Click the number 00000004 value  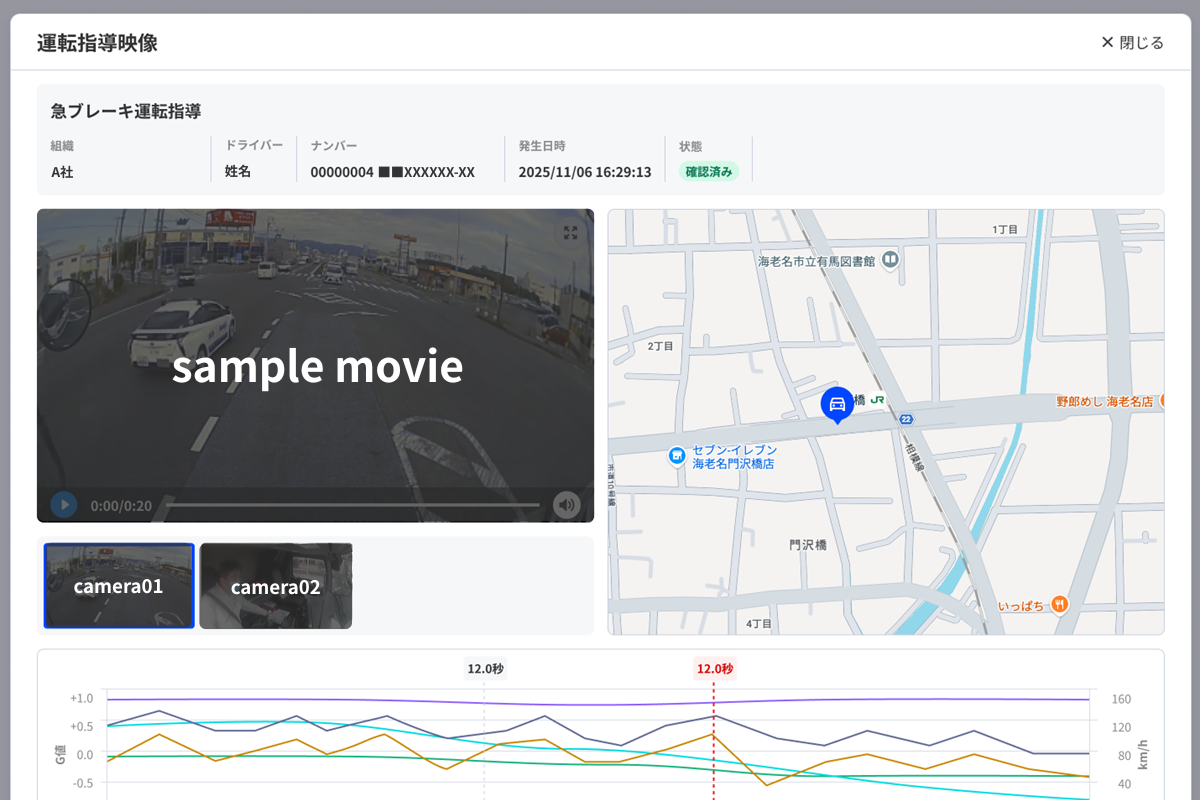click(x=392, y=172)
